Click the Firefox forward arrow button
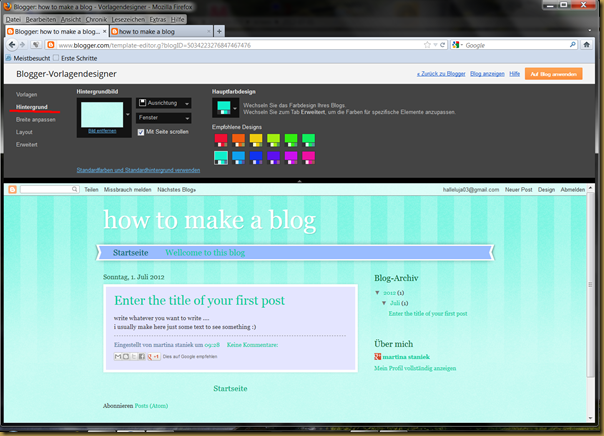The height and width of the screenshot is (436, 604). pos(22,45)
